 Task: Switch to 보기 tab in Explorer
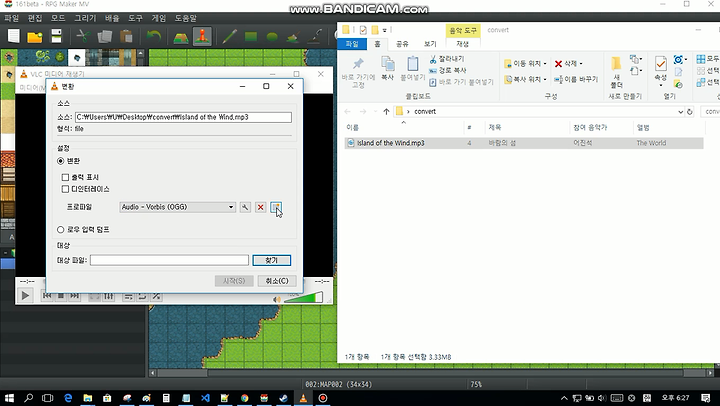tap(430, 44)
